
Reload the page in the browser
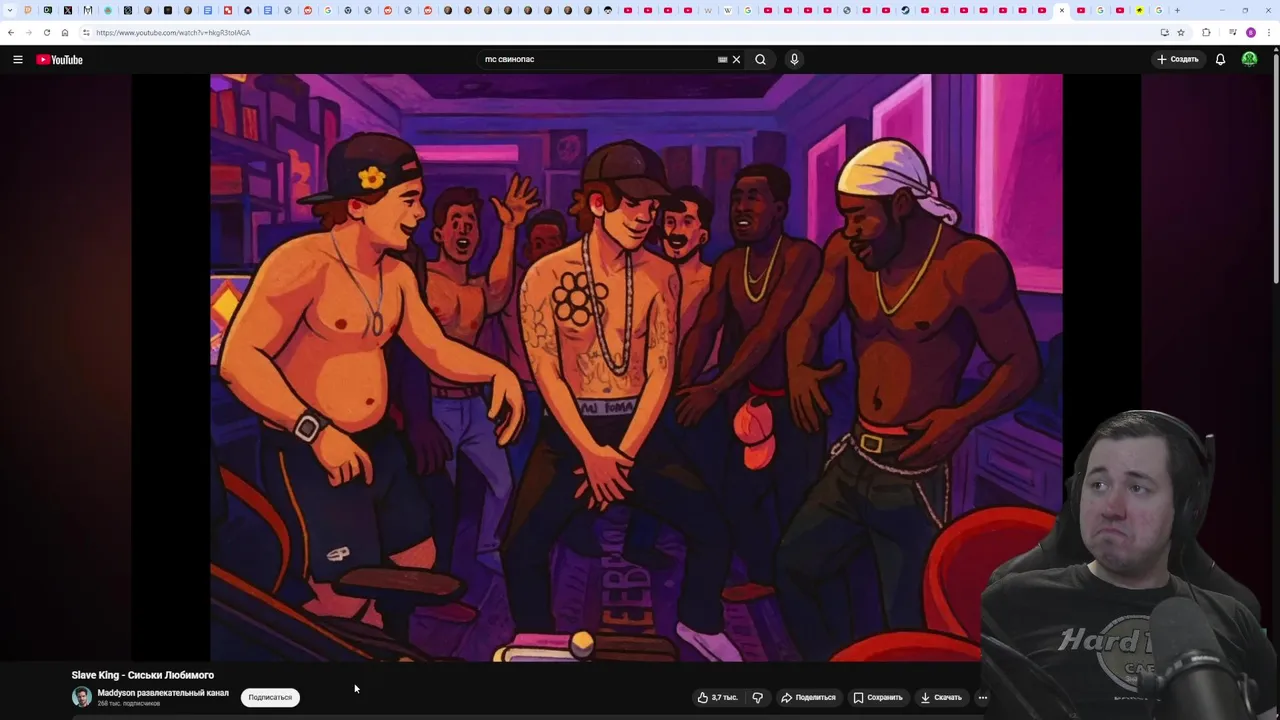46,32
